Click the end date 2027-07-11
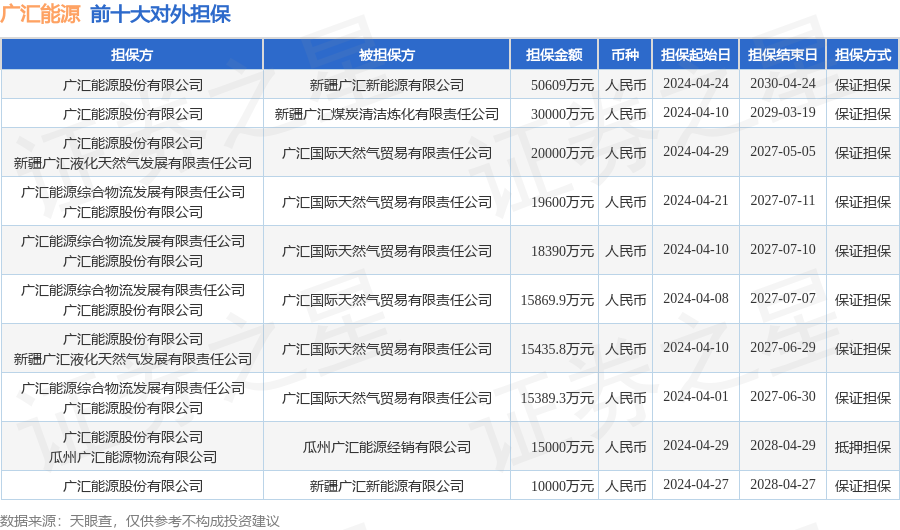900x530 pixels. [x=782, y=200]
